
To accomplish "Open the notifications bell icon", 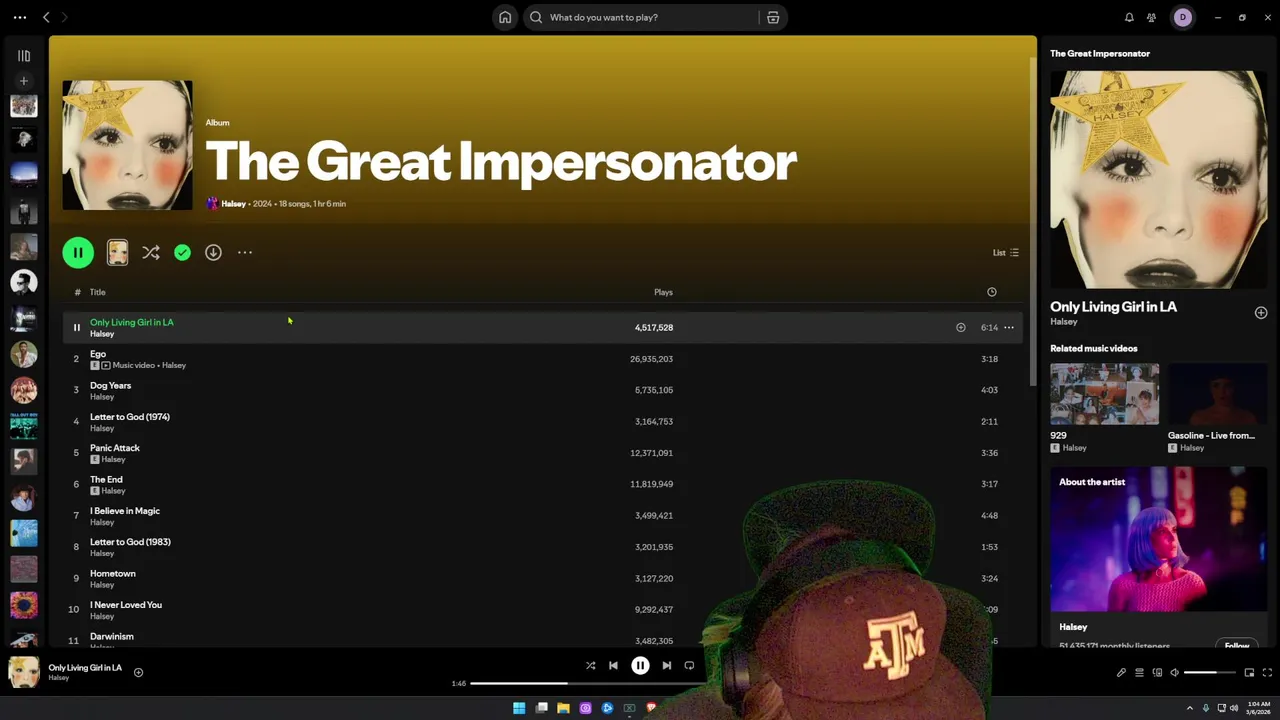I will tap(1129, 17).
